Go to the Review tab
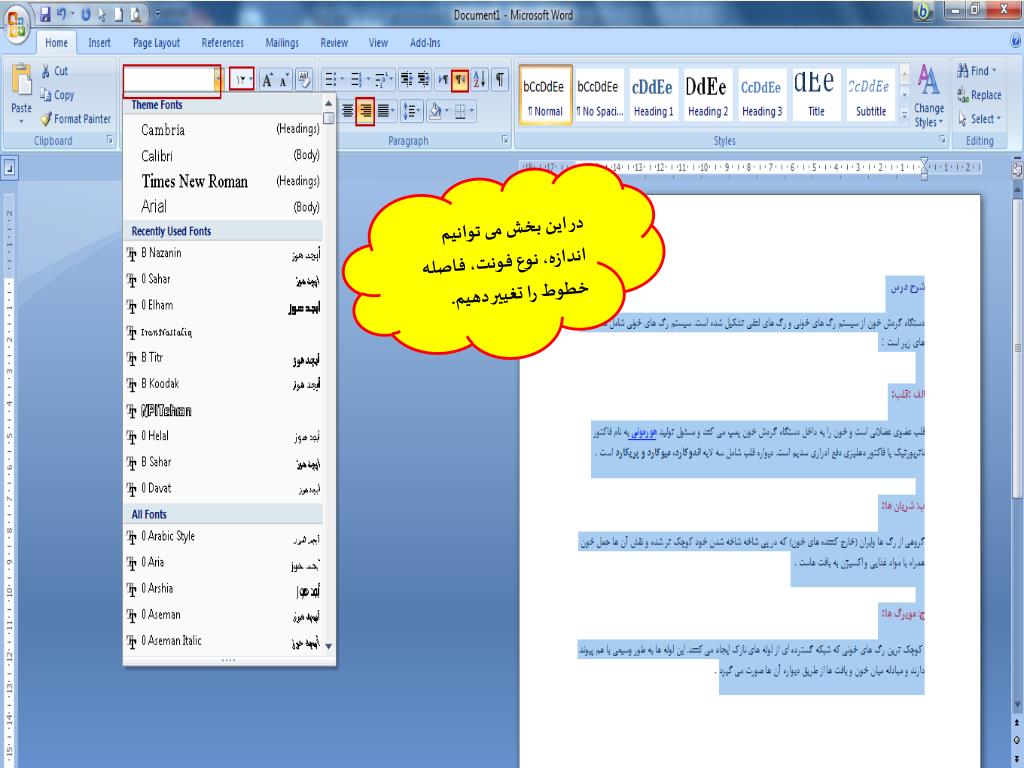The width and height of the screenshot is (1024, 768). 334,43
